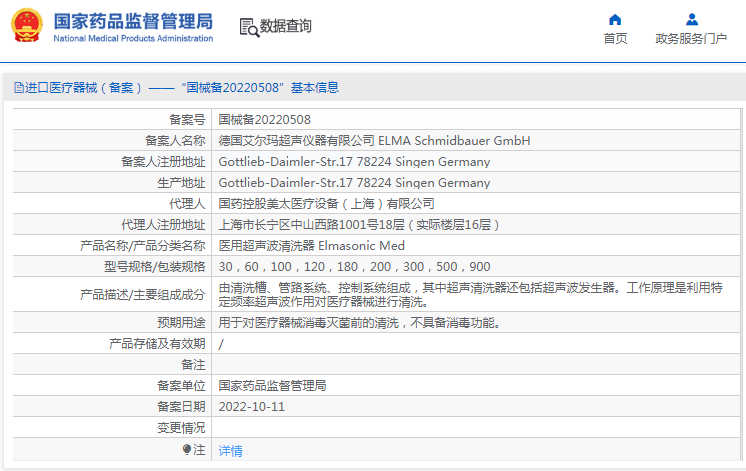Open 政务服务门户 text link
The height and width of the screenshot is (471, 746).
(x=691, y=39)
